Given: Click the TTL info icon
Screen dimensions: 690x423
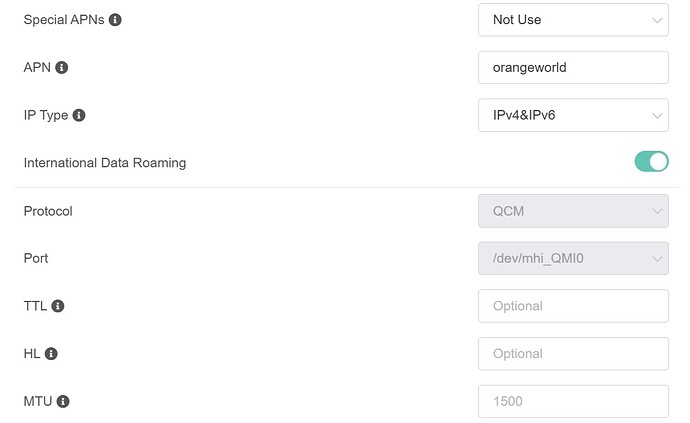Looking at the screenshot, I should [x=58, y=306].
